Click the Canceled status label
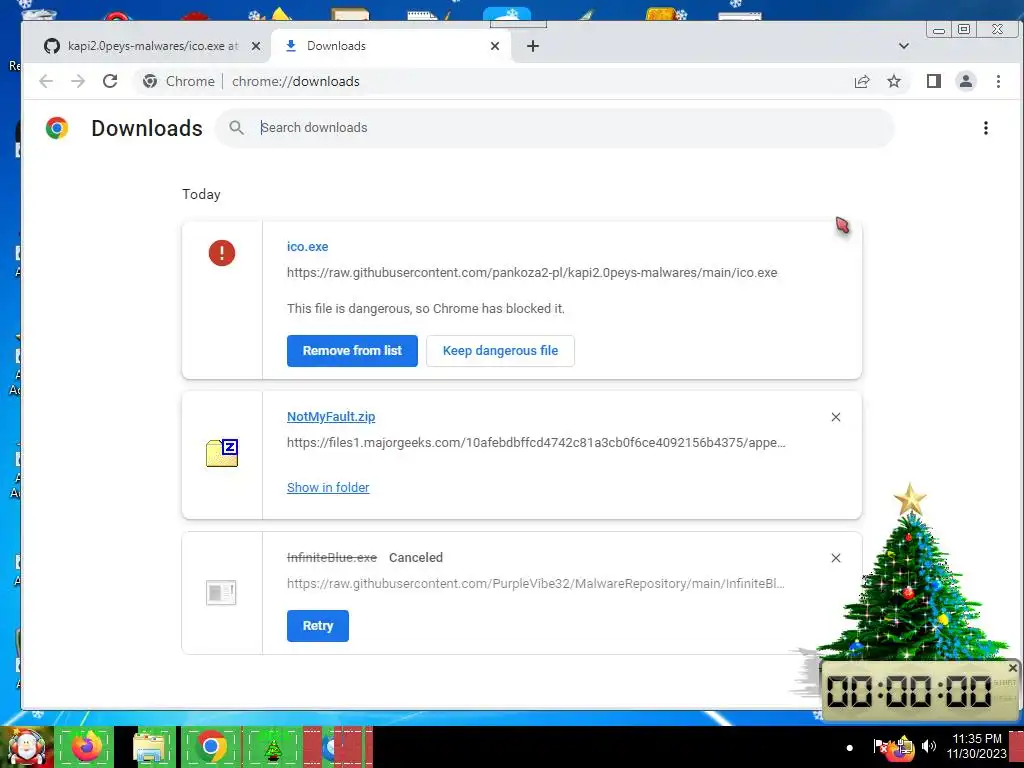The height and width of the screenshot is (768, 1024). [416, 557]
